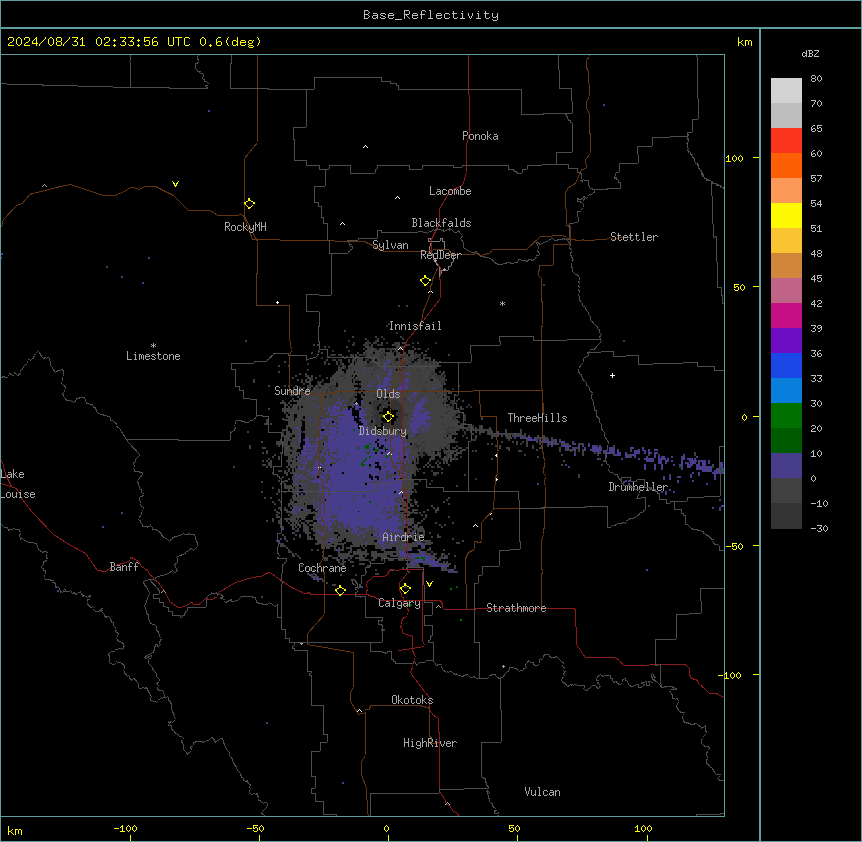Image resolution: width=862 pixels, height=842 pixels.
Task: Click the HighRiver town label
Action: [430, 743]
